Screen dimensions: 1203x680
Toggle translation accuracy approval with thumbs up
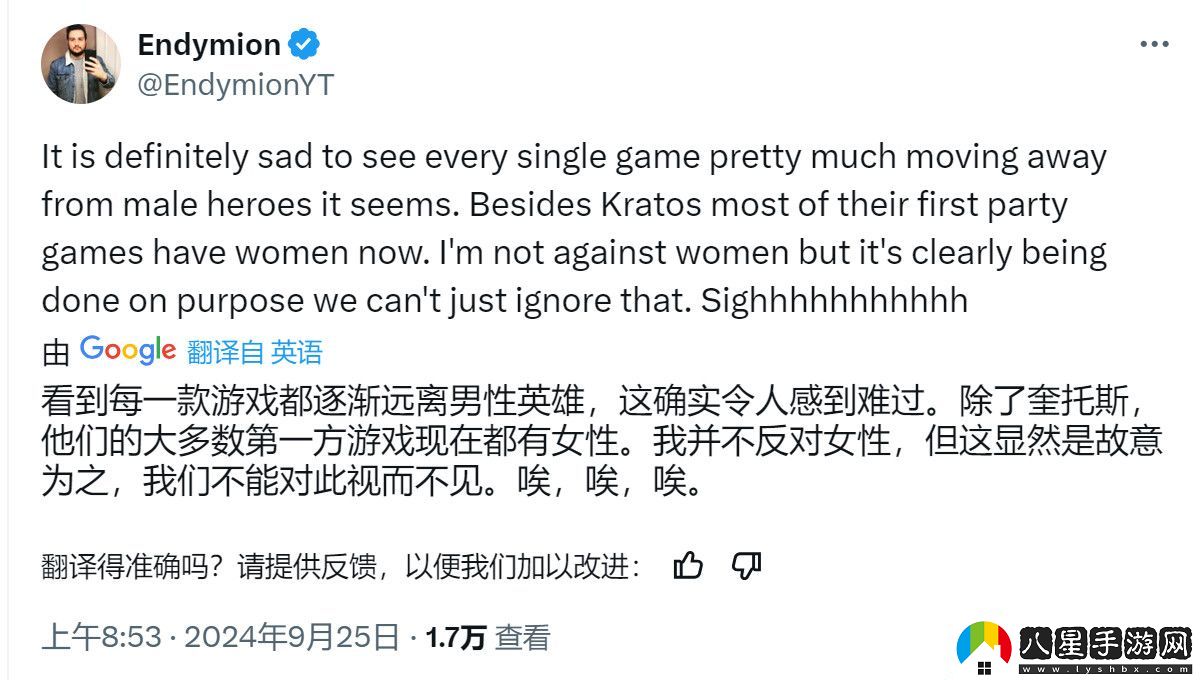pyautogui.click(x=688, y=566)
